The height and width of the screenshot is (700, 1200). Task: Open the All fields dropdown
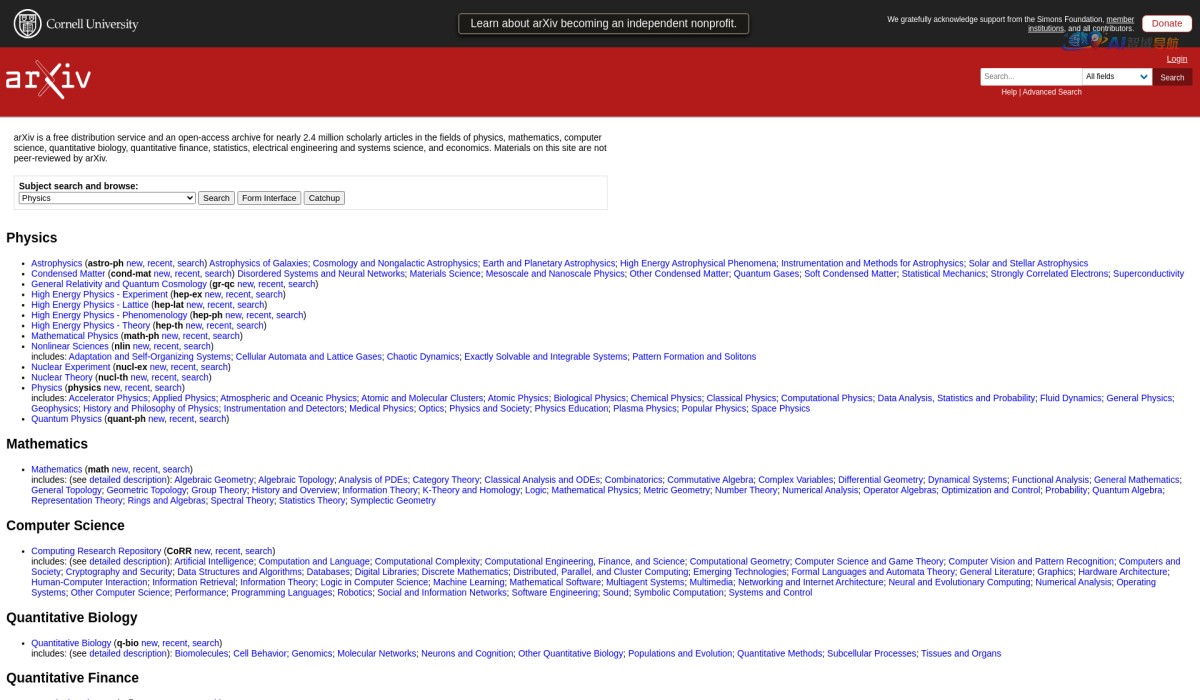(1117, 77)
